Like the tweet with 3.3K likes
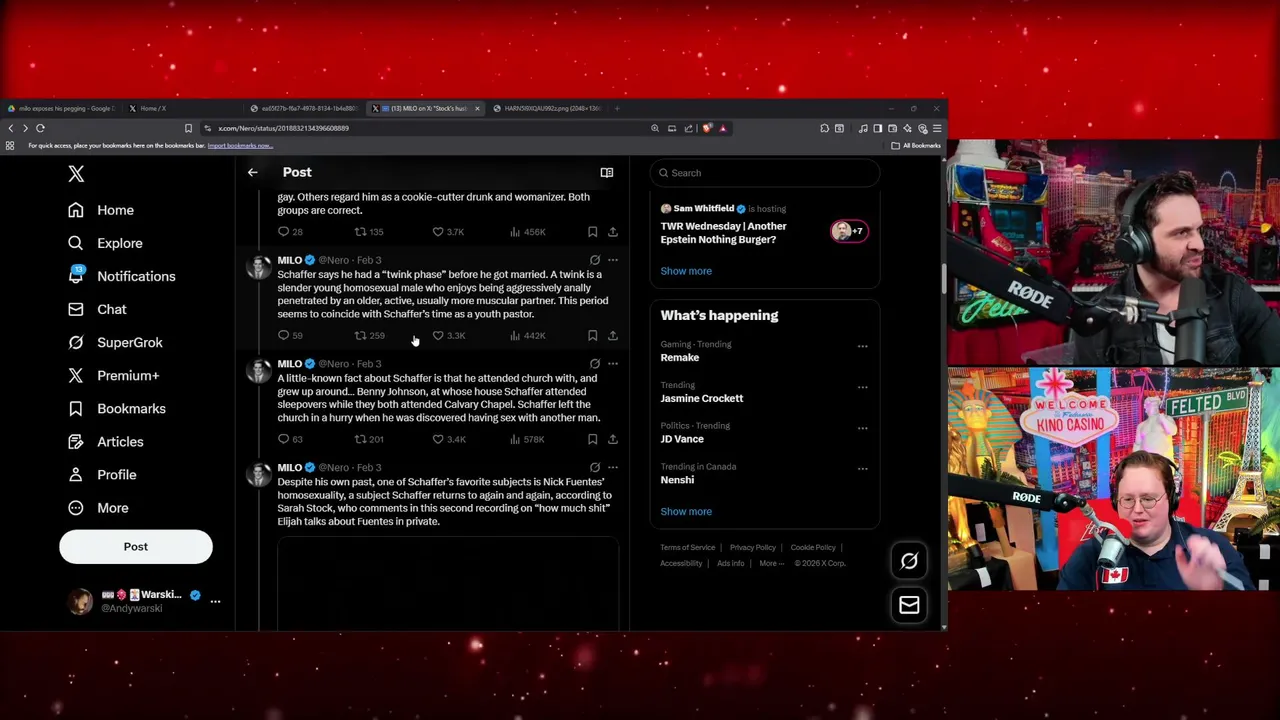Screen dimensions: 1280x720 tap(448, 336)
